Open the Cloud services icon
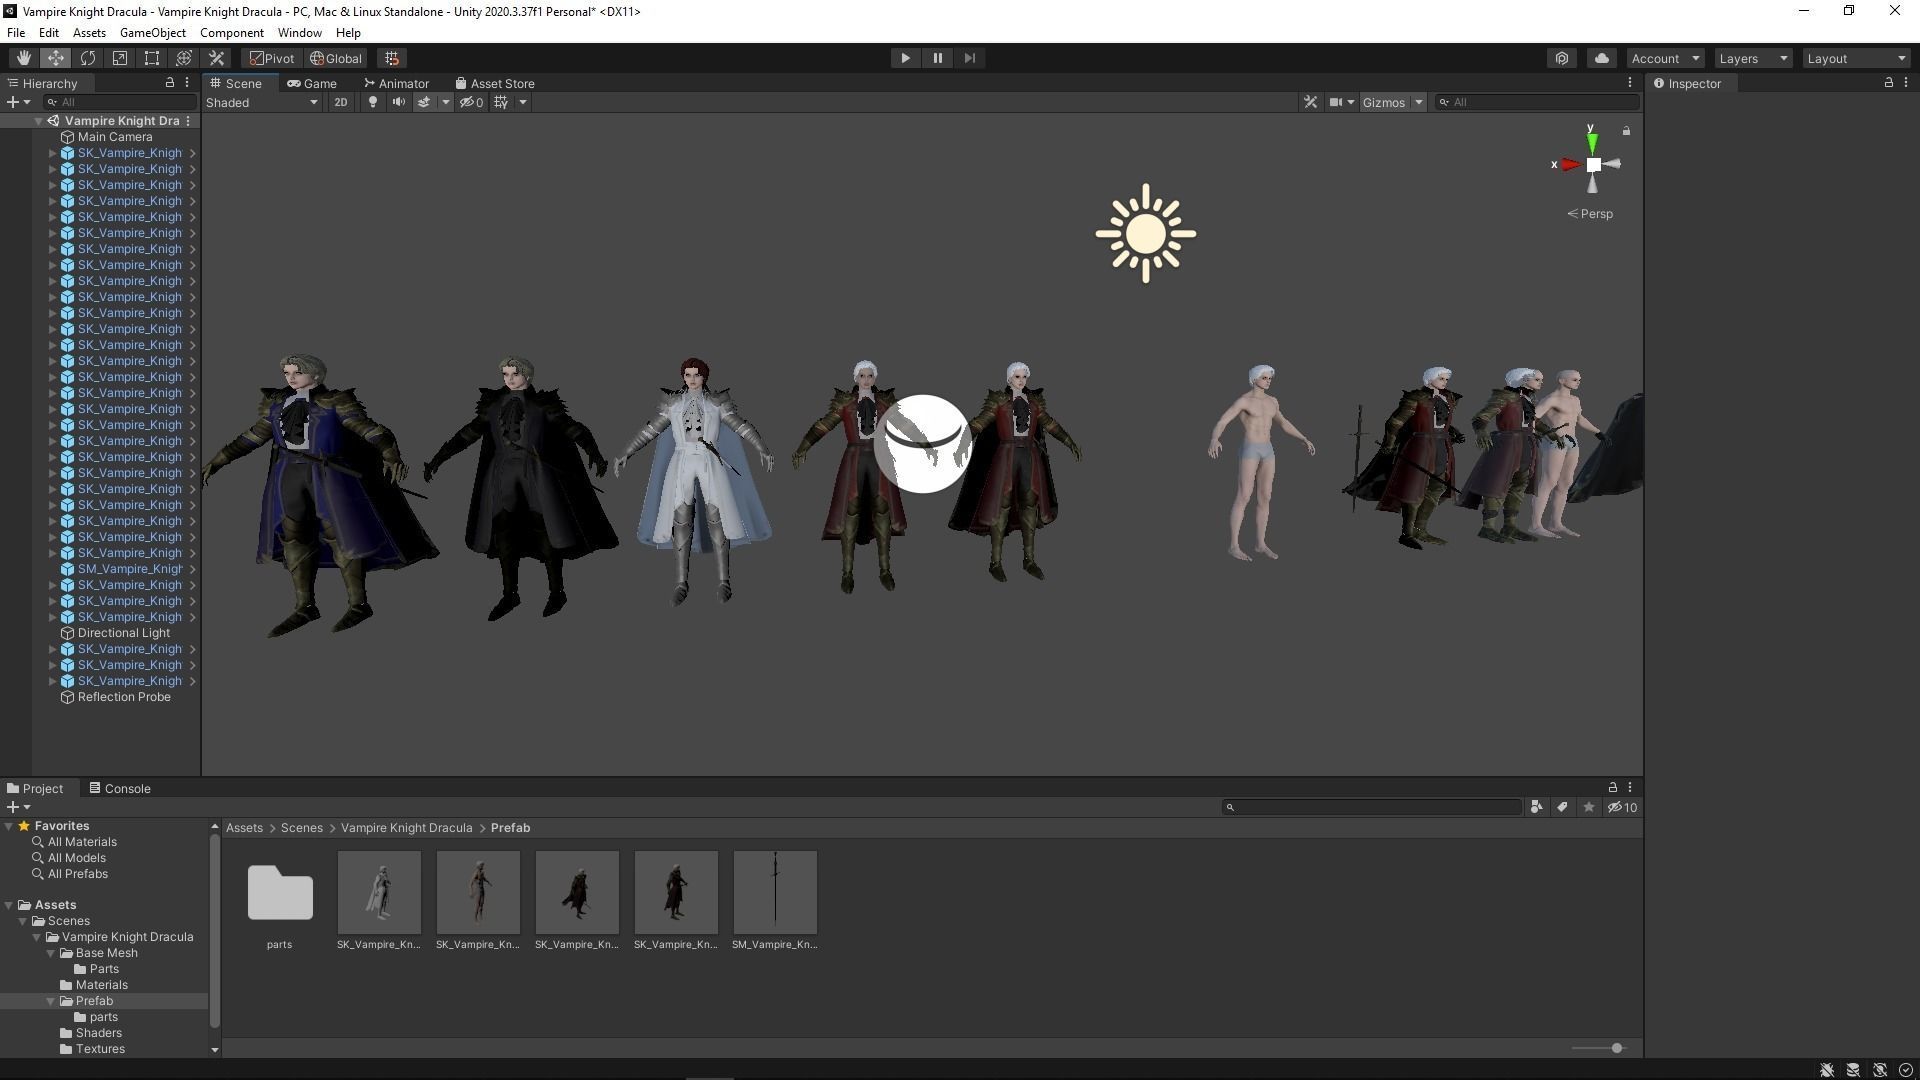Screen dimensions: 1920x1080 click(1601, 58)
